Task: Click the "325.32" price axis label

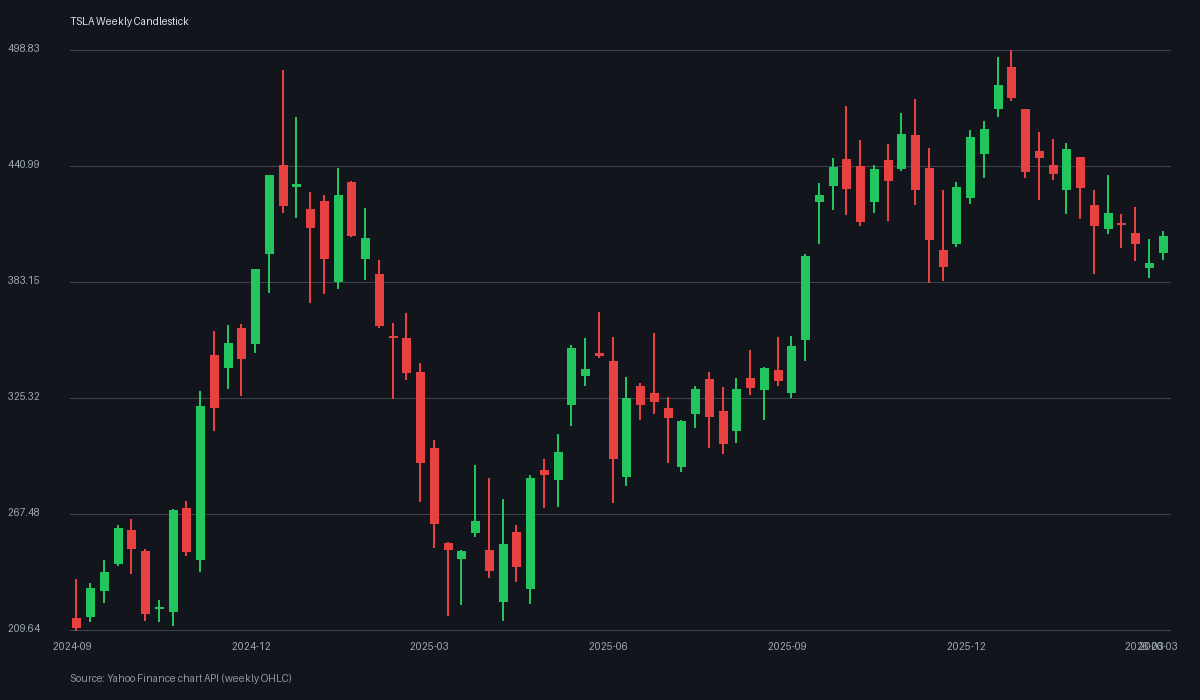Action: (x=22, y=396)
